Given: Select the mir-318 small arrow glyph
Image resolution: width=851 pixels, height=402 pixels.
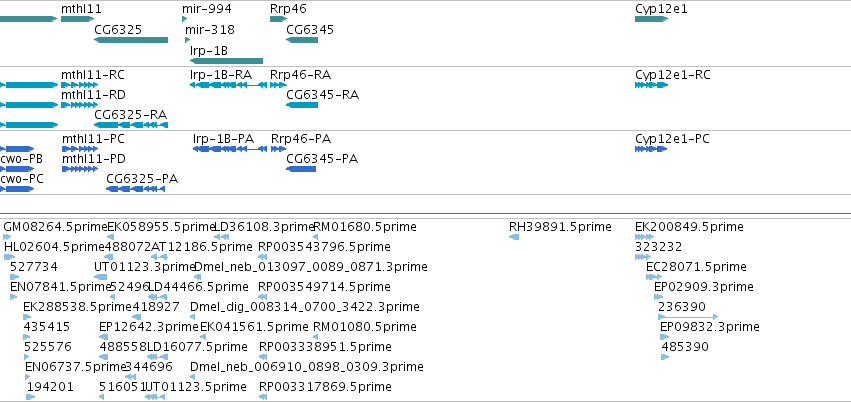Looking at the screenshot, I should 188,40.
